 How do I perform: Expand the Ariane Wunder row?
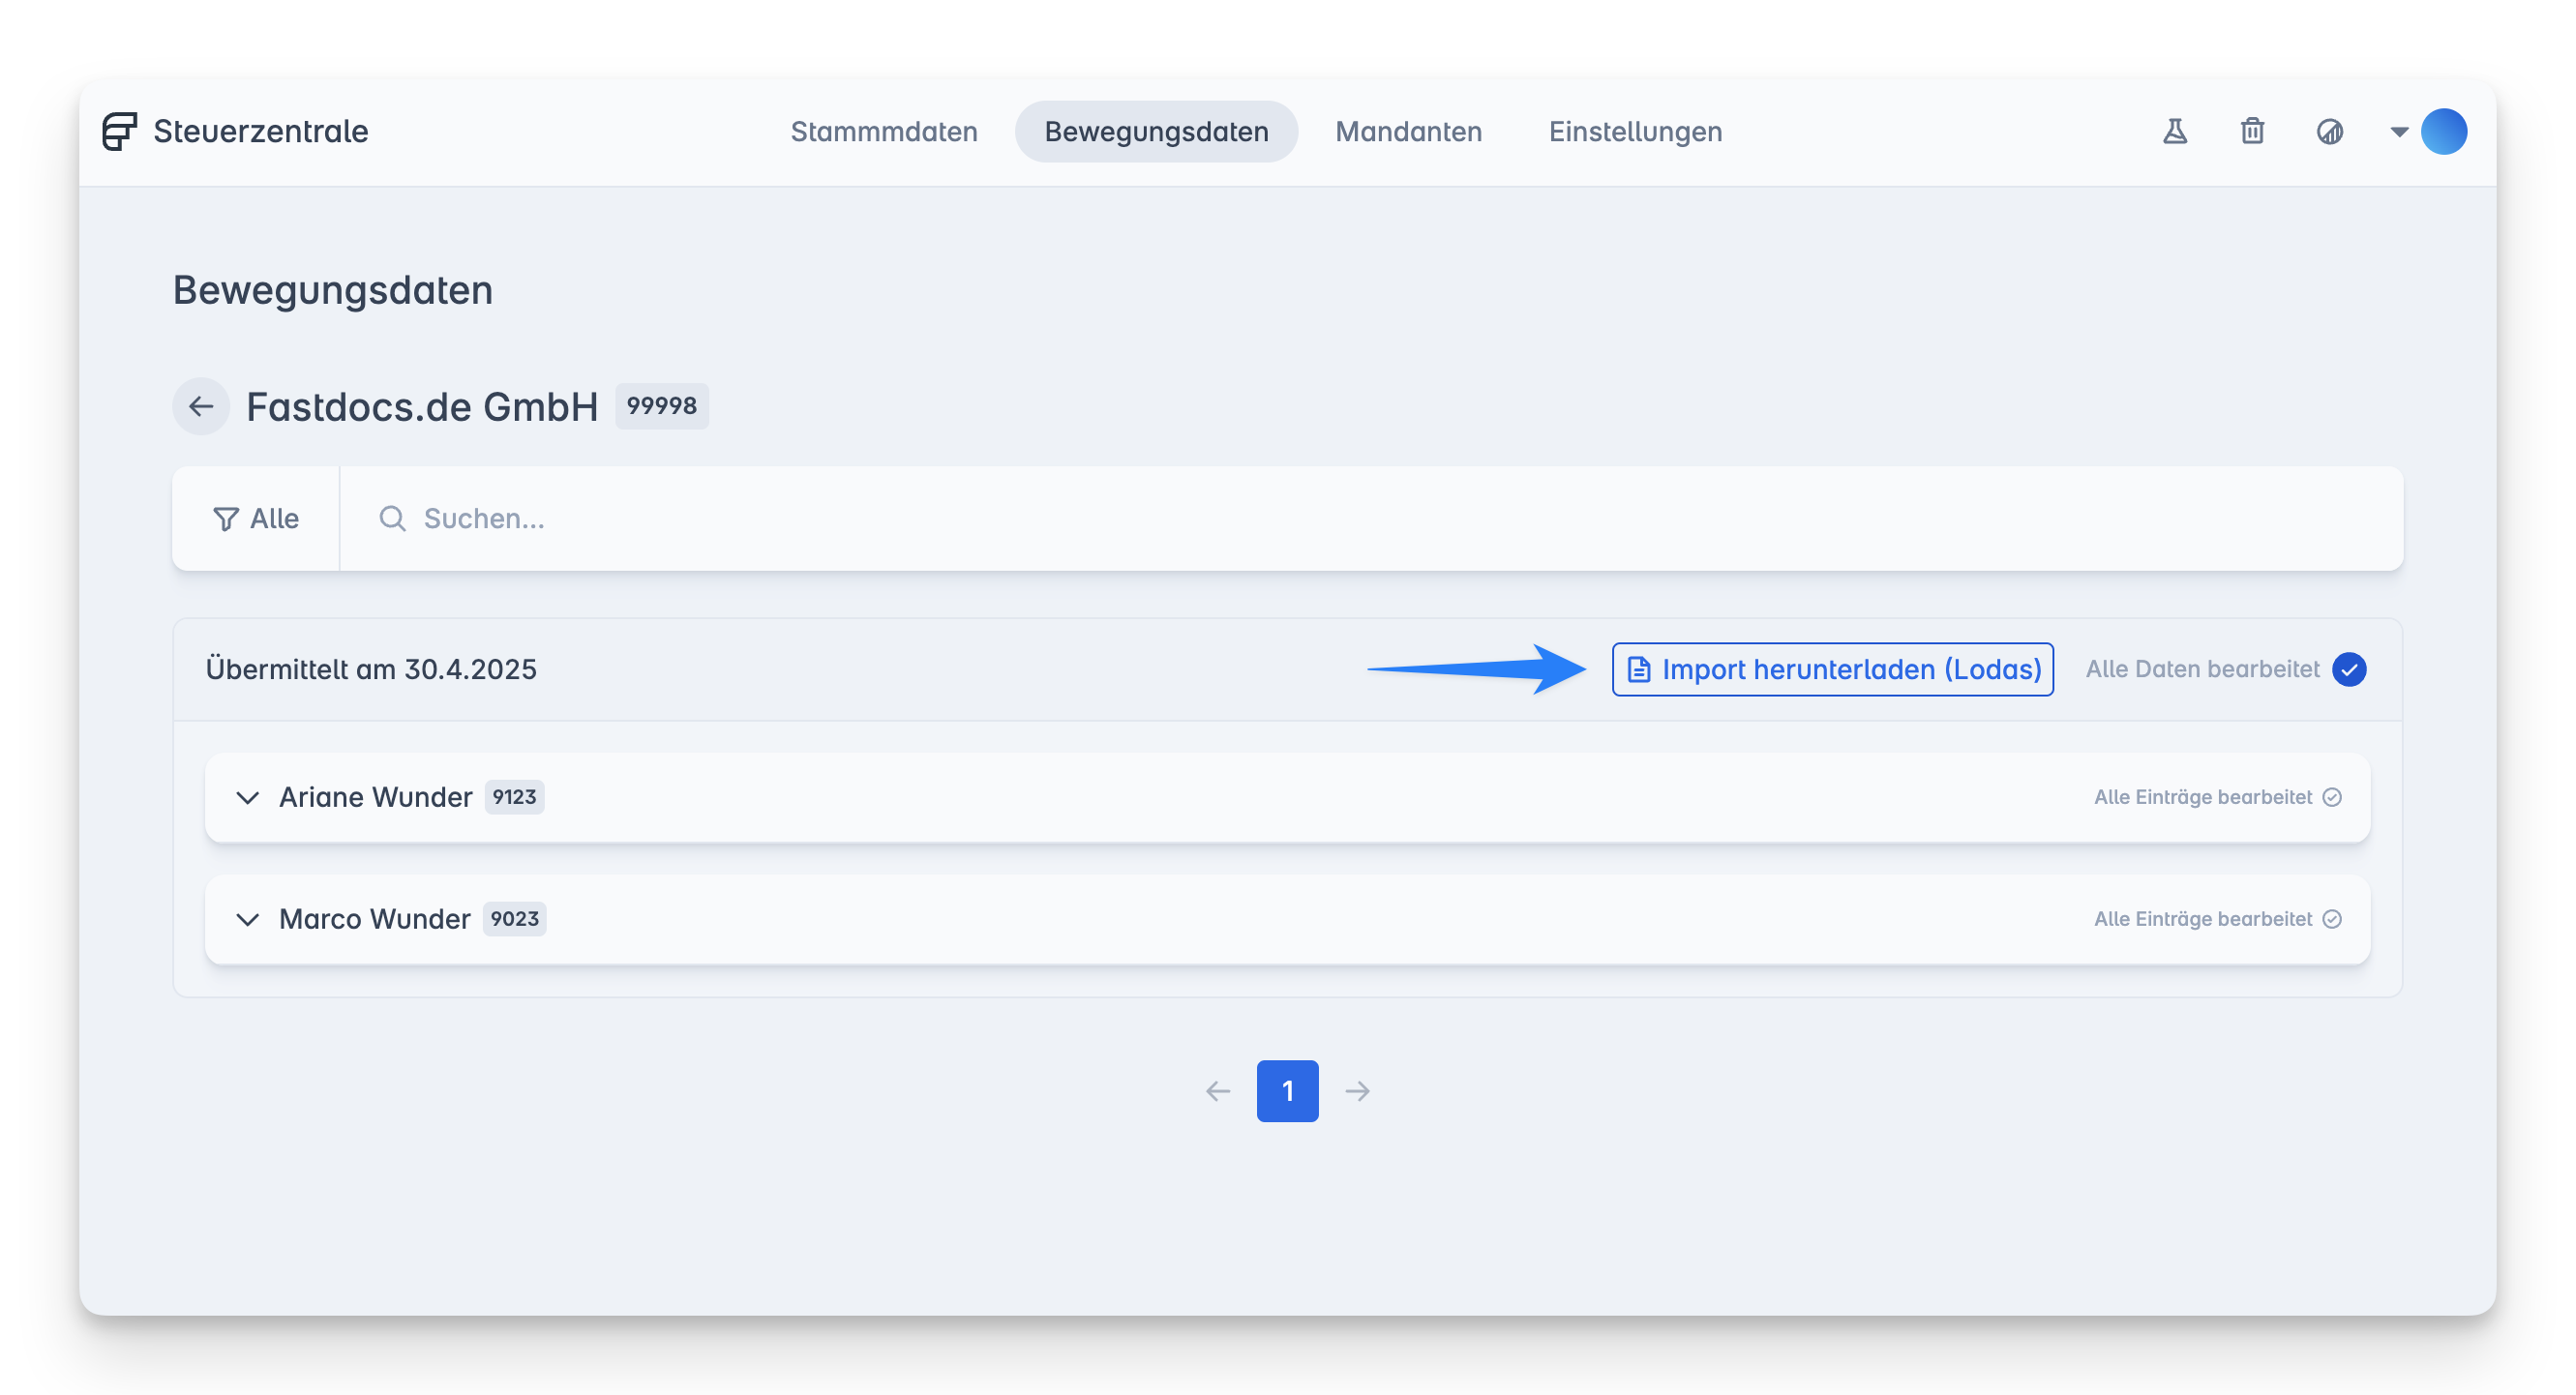click(247, 797)
